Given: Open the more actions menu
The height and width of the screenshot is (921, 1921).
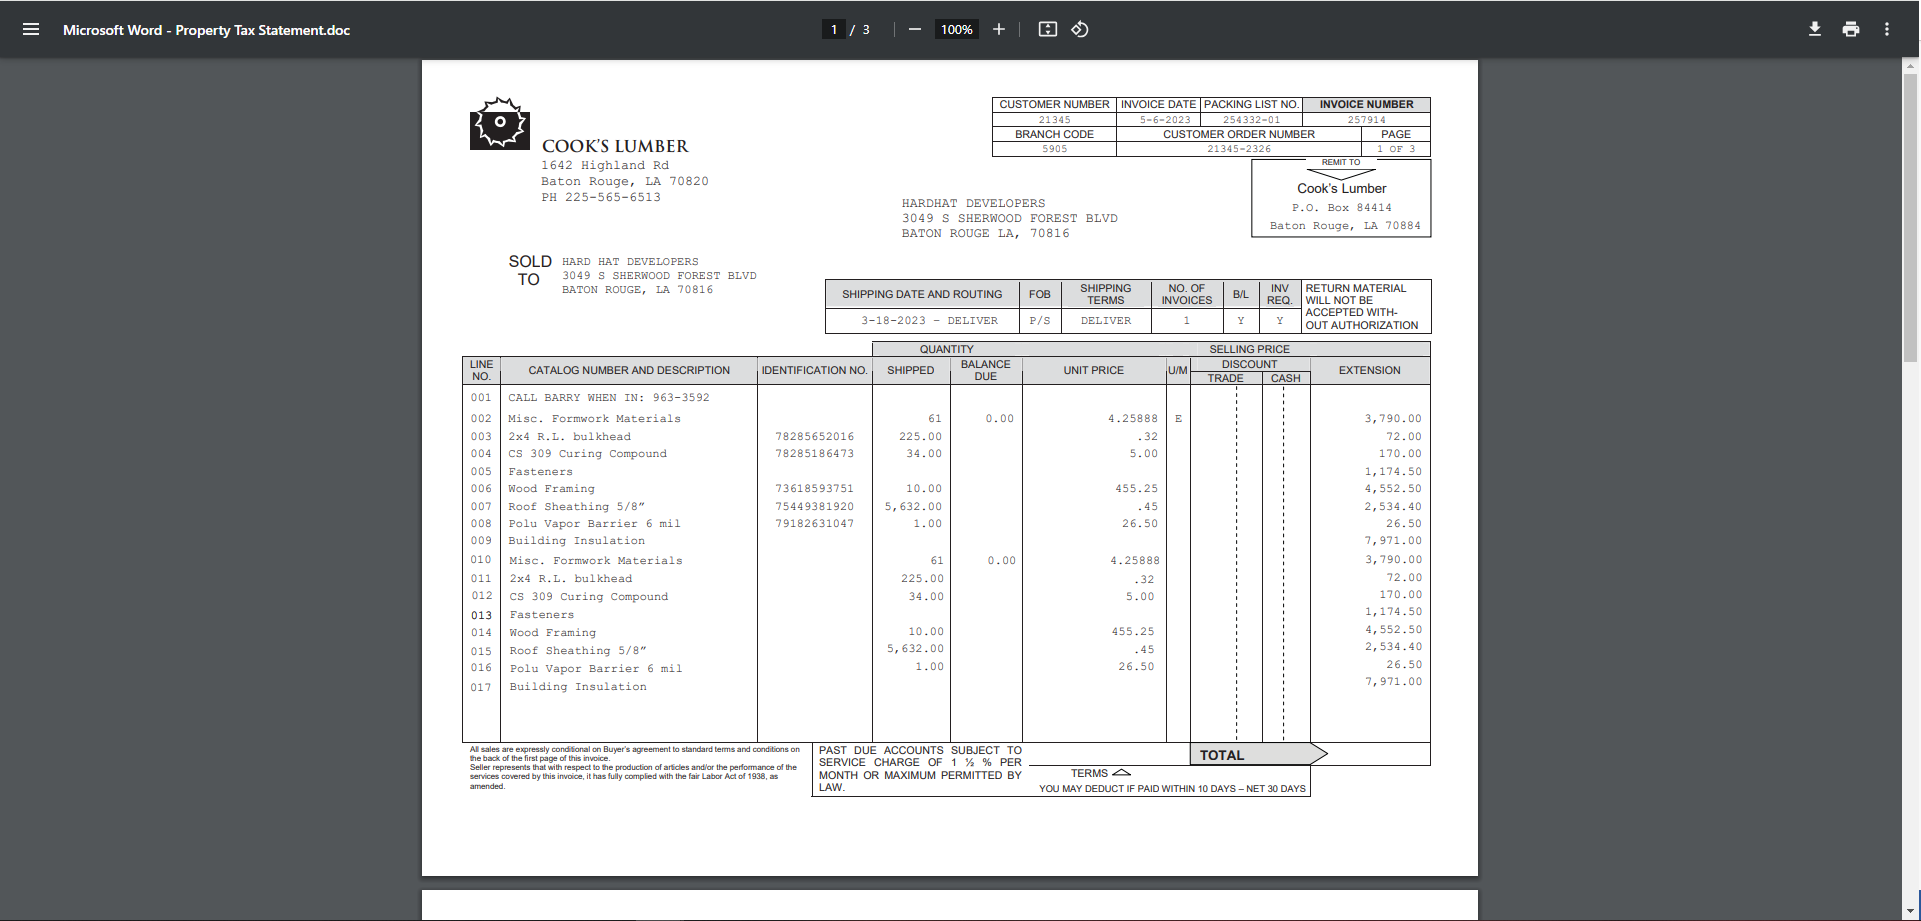Looking at the screenshot, I should click(1887, 29).
